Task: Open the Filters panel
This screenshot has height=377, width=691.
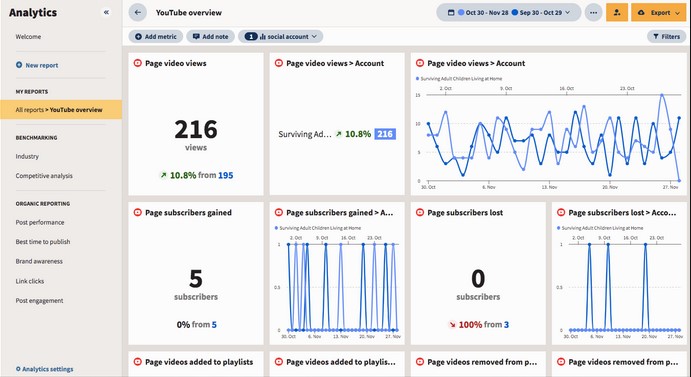Action: point(667,37)
